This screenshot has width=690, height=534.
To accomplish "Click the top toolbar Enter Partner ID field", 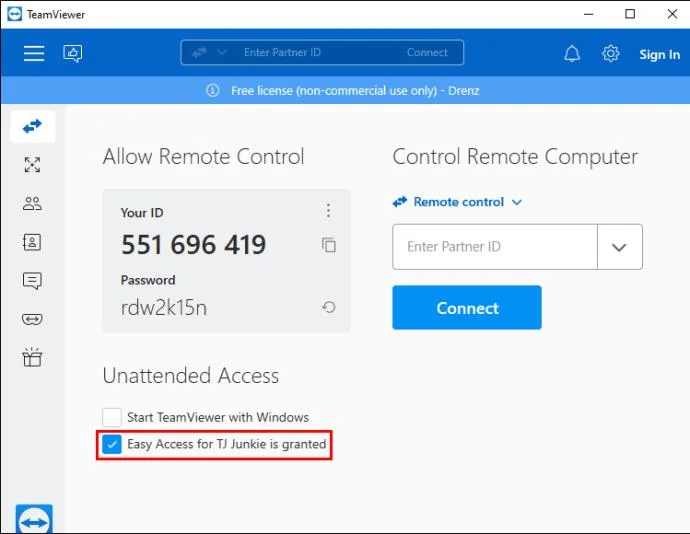I will (x=282, y=52).
